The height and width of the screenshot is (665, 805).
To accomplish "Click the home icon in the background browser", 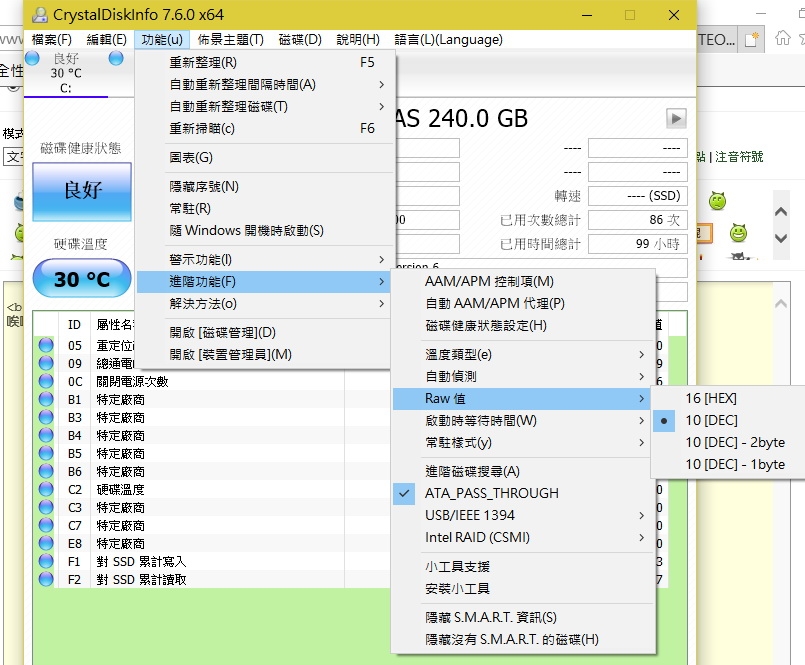I will pos(782,39).
